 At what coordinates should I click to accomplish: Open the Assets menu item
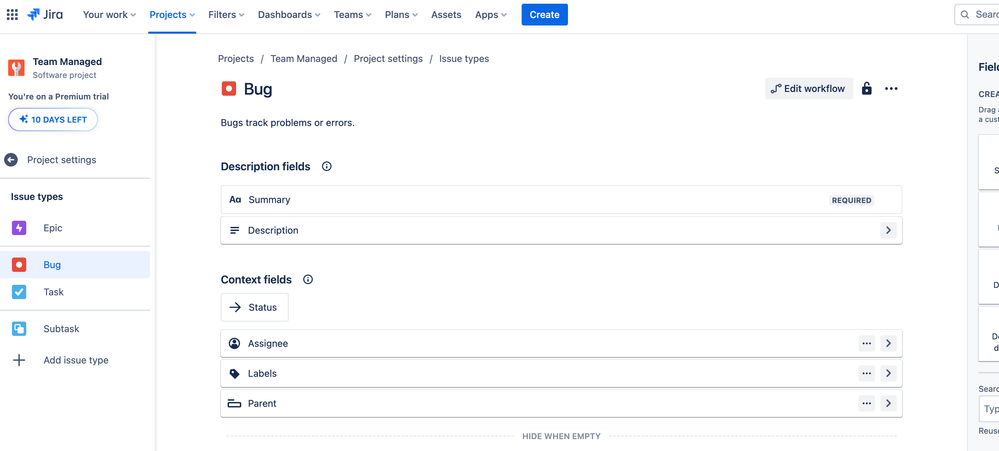[446, 15]
